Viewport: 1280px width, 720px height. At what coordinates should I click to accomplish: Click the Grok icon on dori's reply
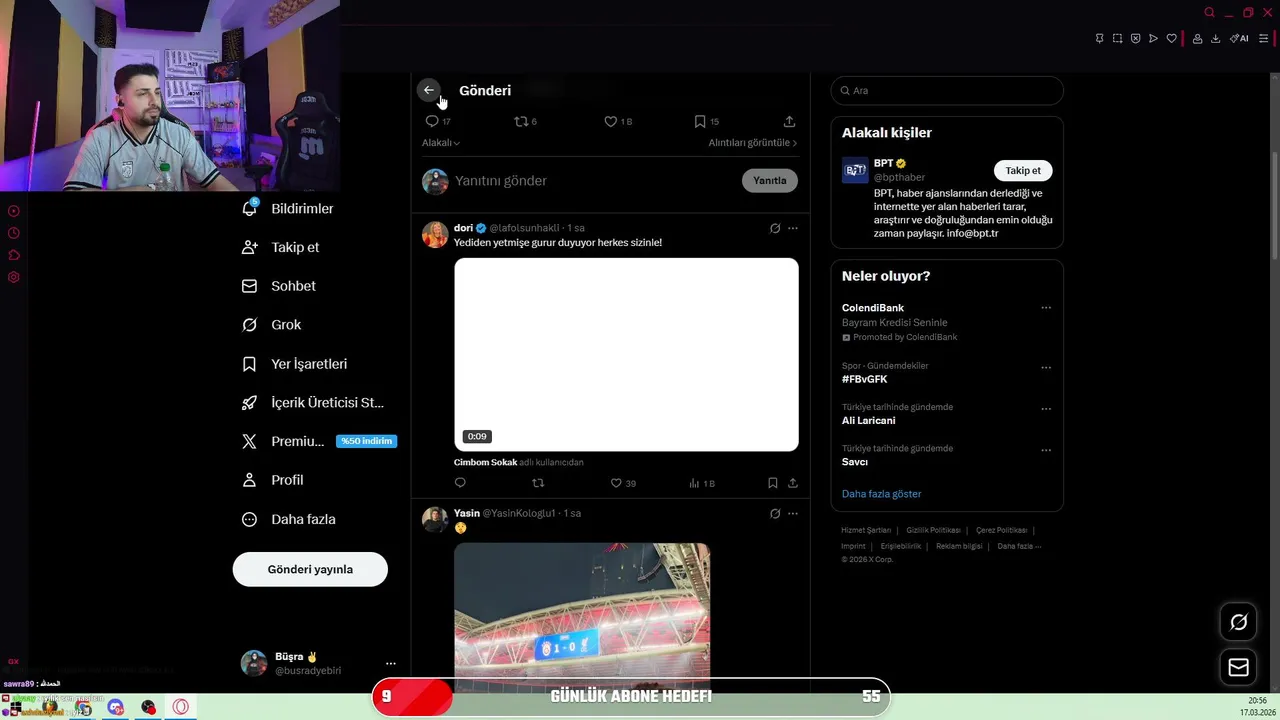tap(775, 228)
